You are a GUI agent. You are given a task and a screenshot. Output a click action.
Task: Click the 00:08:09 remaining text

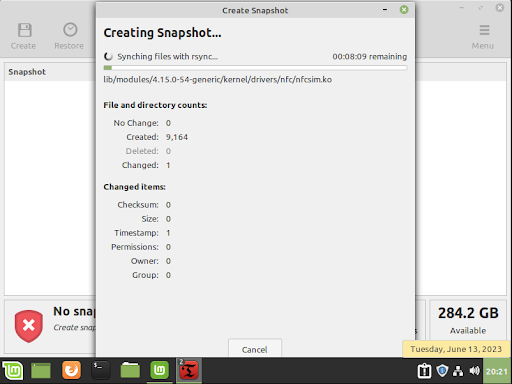370,57
